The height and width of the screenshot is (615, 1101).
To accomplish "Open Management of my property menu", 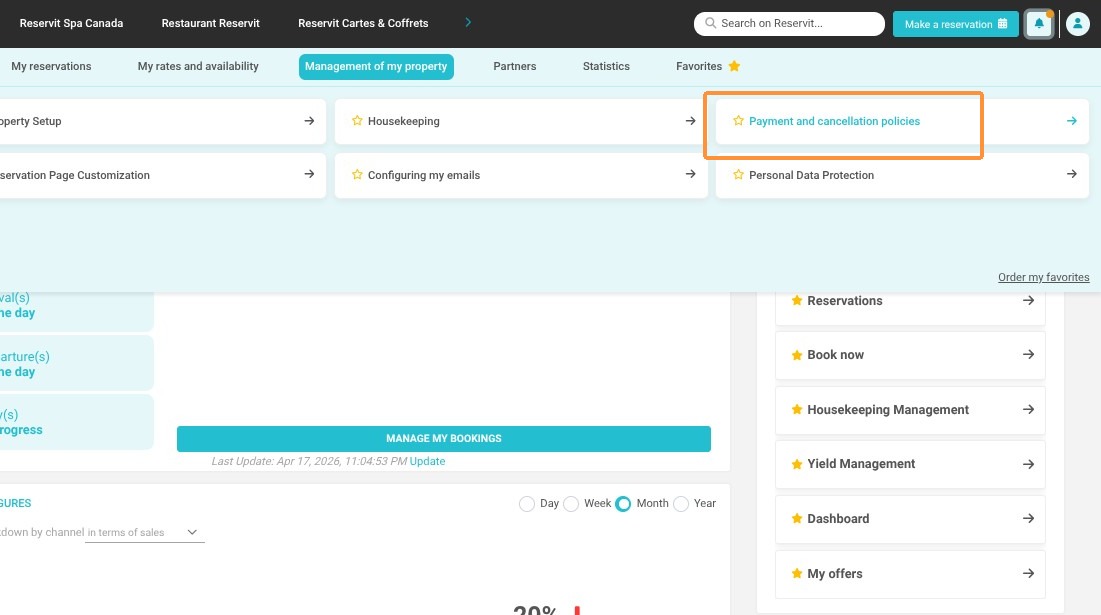I will (x=376, y=67).
